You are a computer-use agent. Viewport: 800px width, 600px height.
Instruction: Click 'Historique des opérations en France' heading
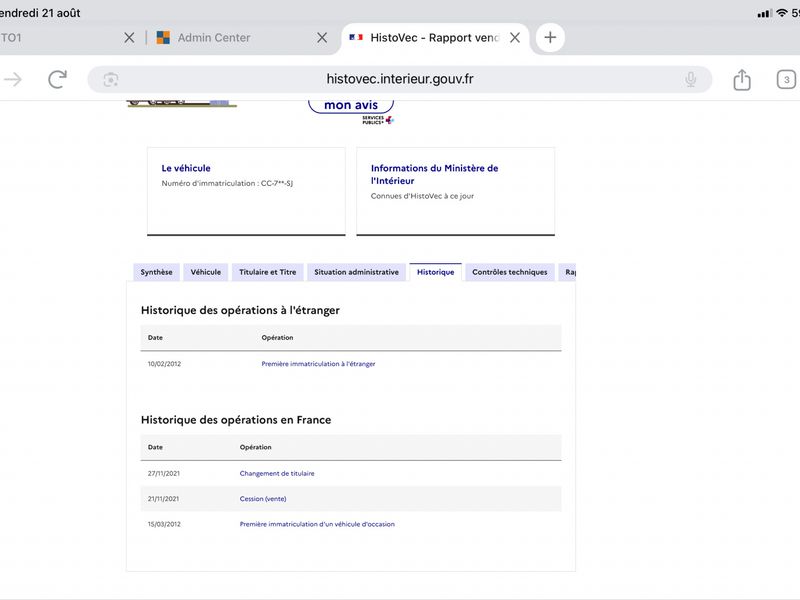tap(236, 420)
